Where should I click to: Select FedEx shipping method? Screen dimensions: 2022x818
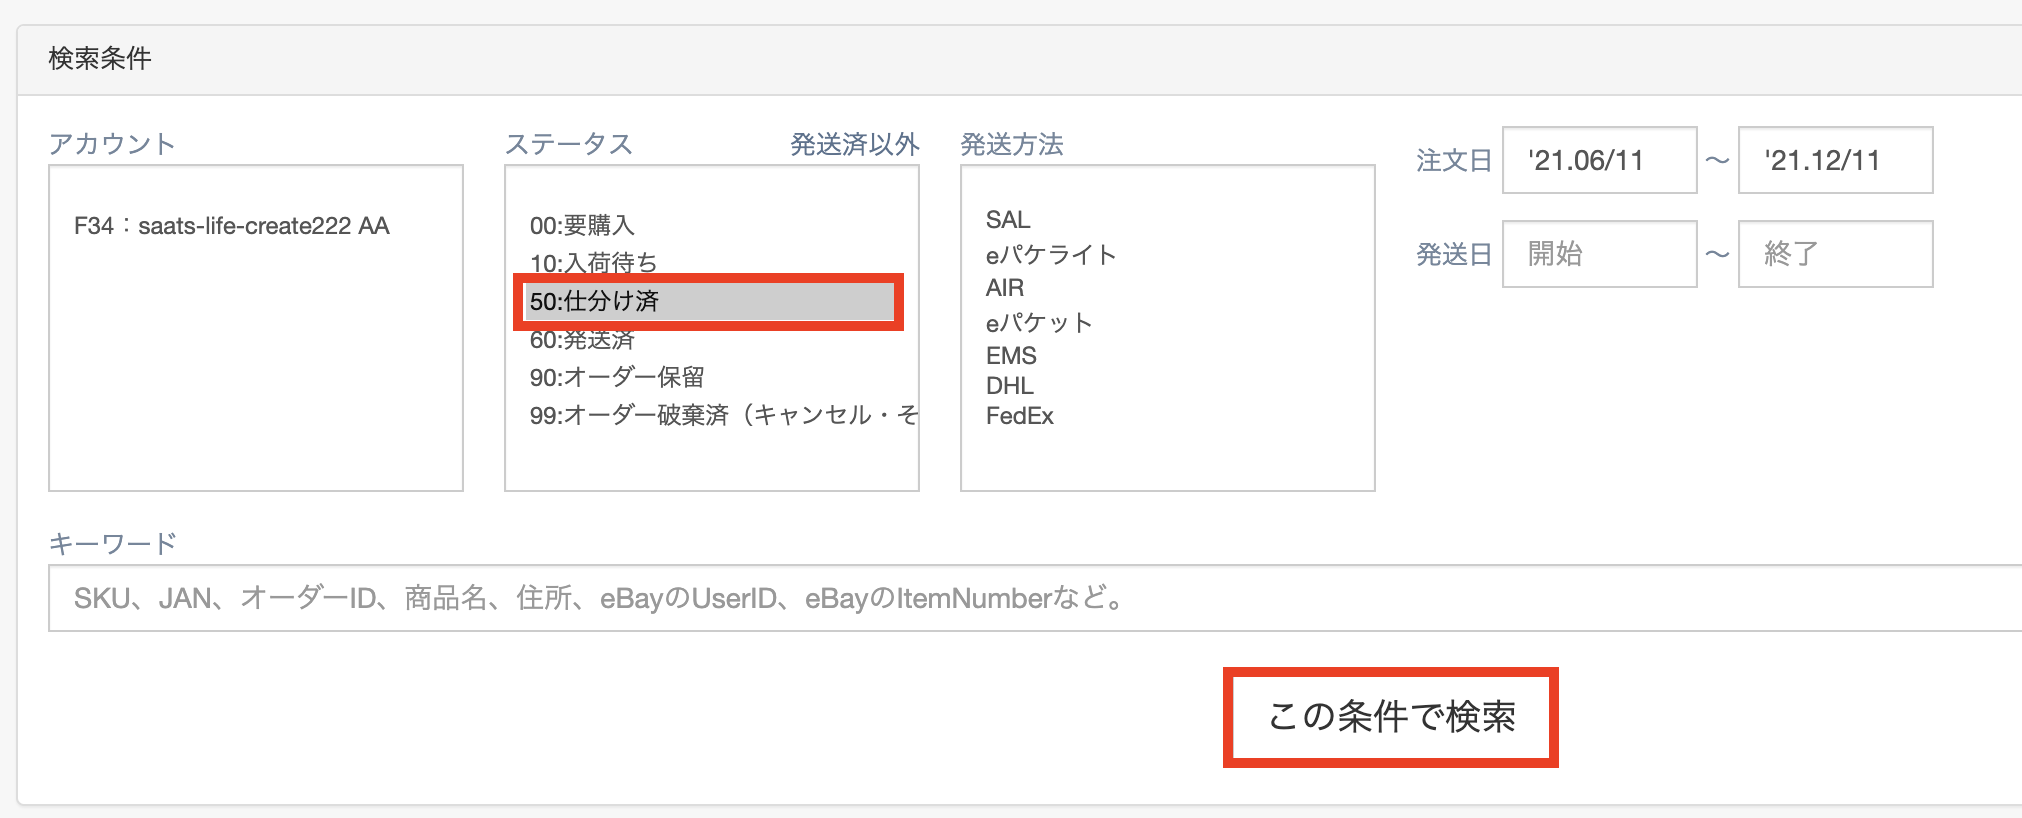1019,416
